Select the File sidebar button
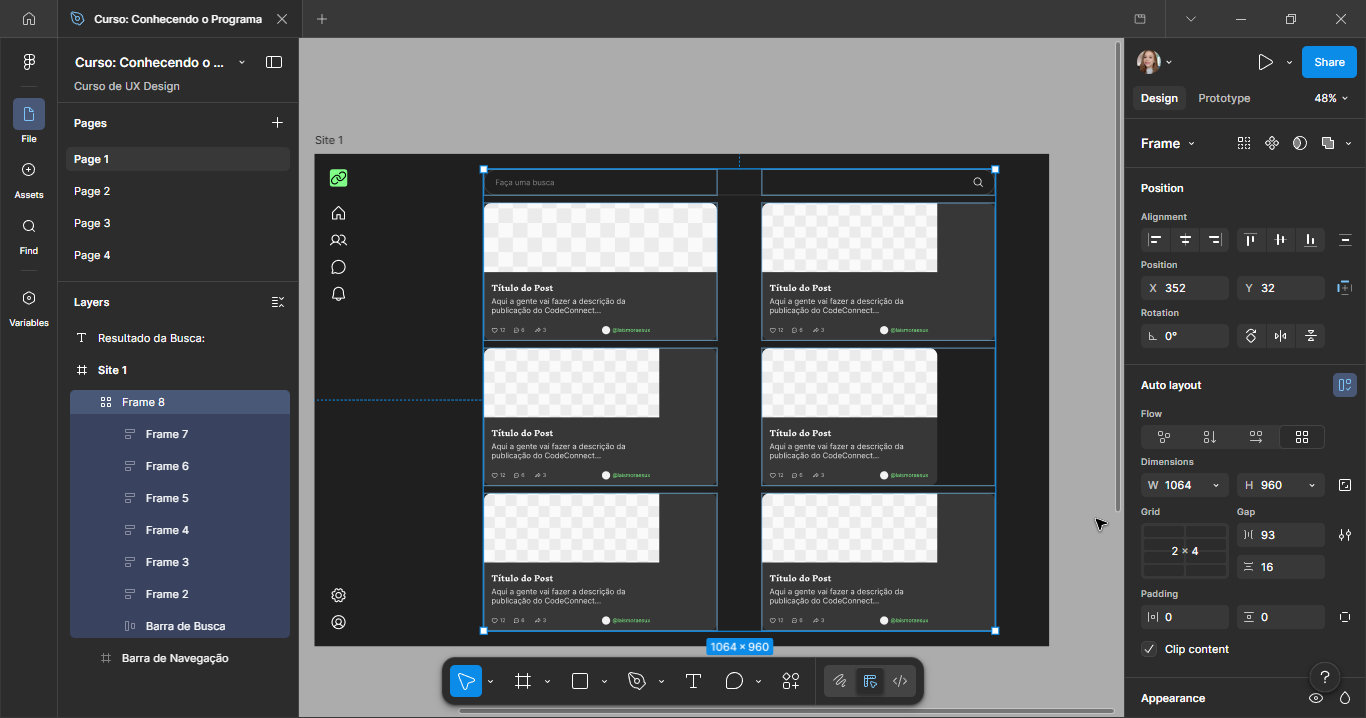This screenshot has width=1366, height=718. coord(28,122)
